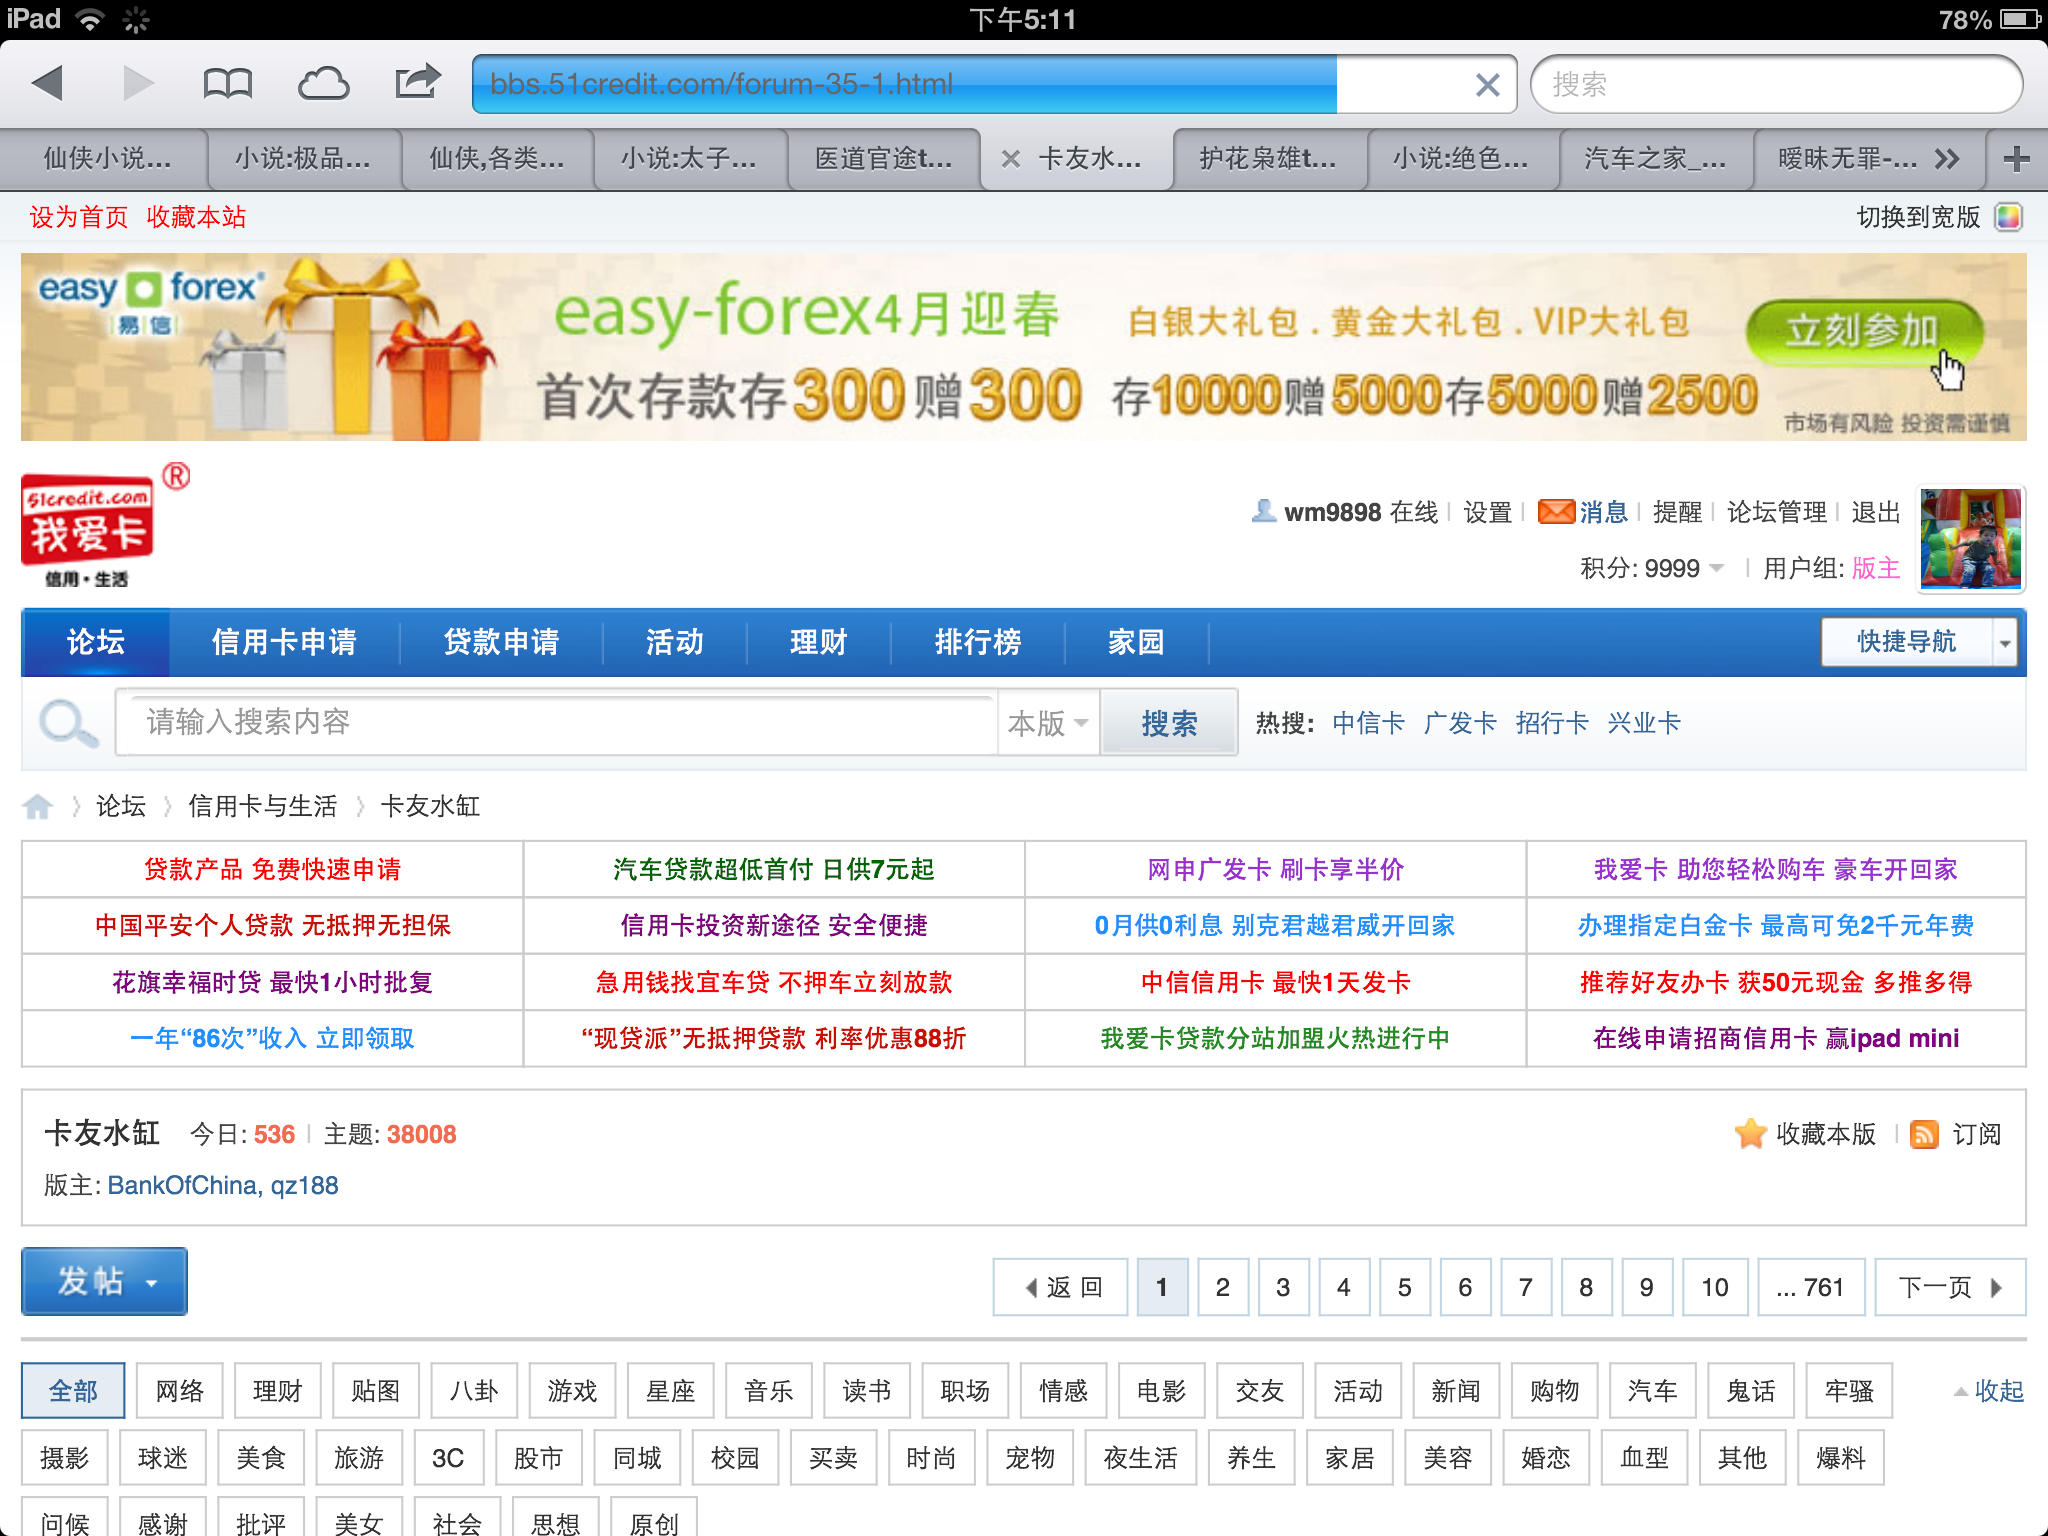The width and height of the screenshot is (2048, 1536).
Task: Click 下一页 next page button
Action: pos(1949,1287)
